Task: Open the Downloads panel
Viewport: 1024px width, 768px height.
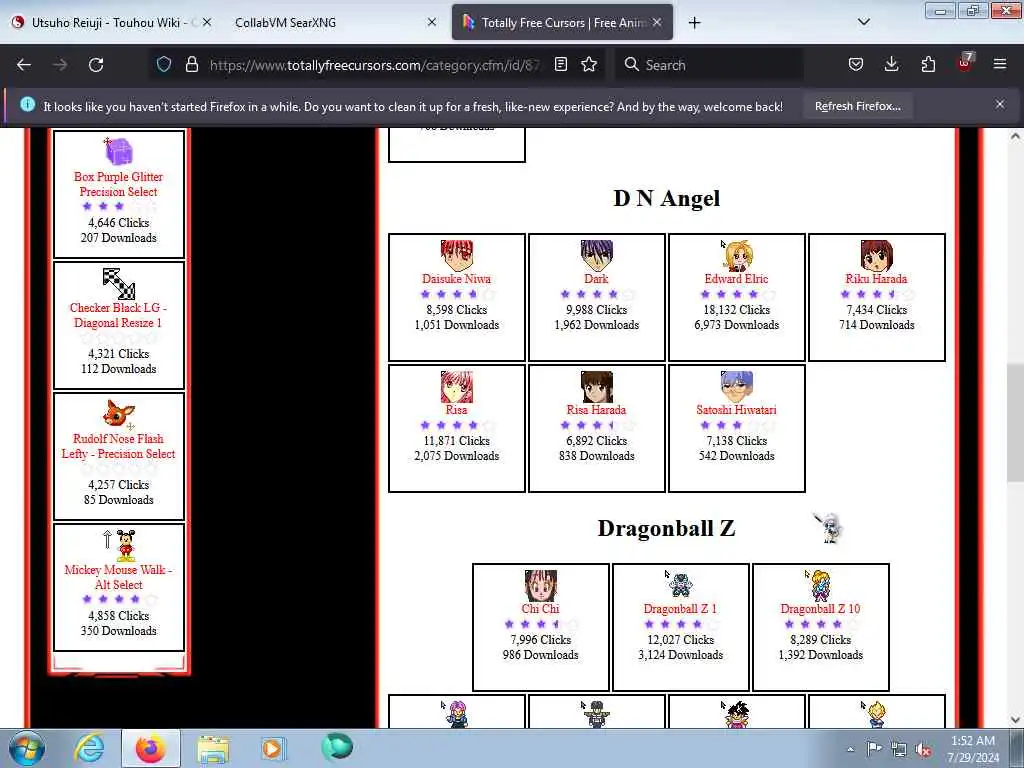Action: [891, 64]
